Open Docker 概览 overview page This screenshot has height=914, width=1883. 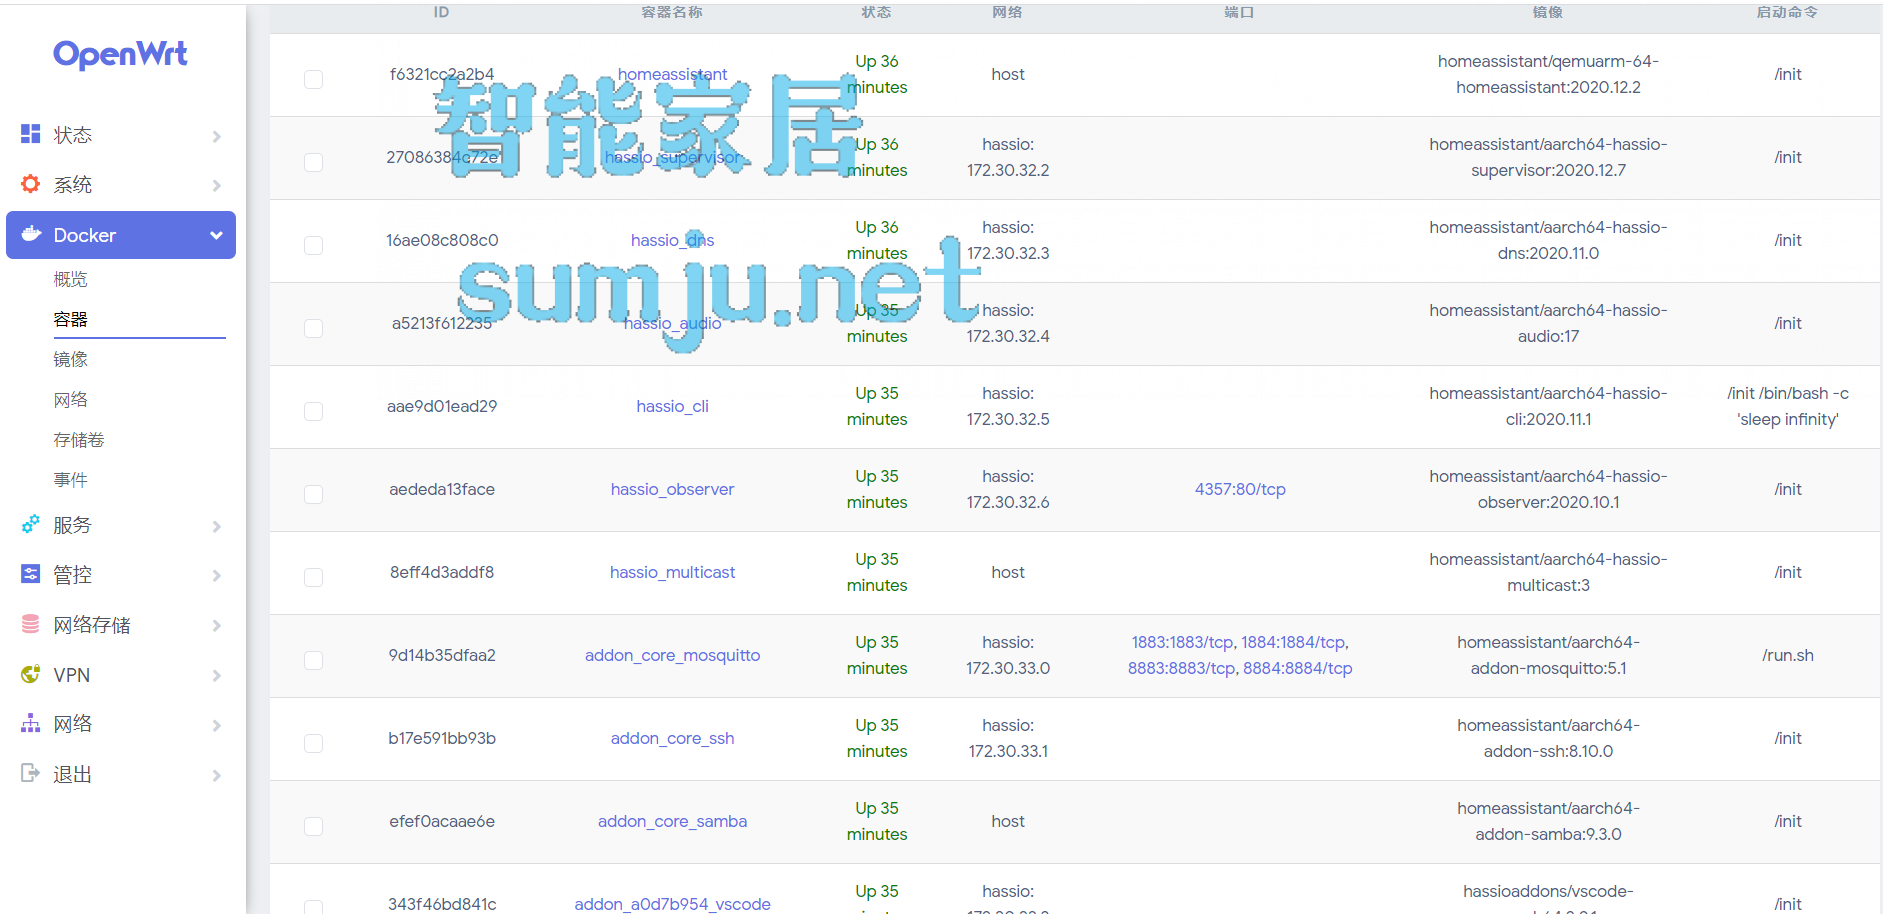tap(70, 279)
